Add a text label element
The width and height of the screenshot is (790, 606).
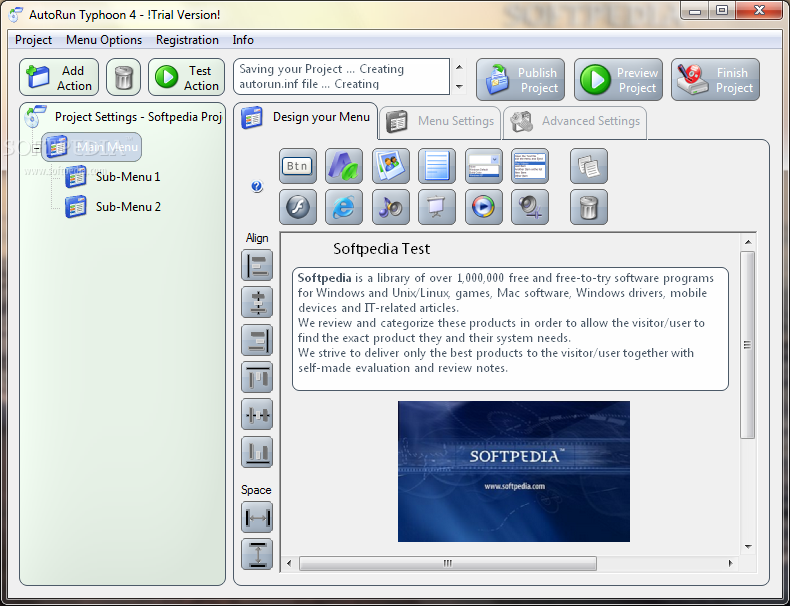(344, 166)
